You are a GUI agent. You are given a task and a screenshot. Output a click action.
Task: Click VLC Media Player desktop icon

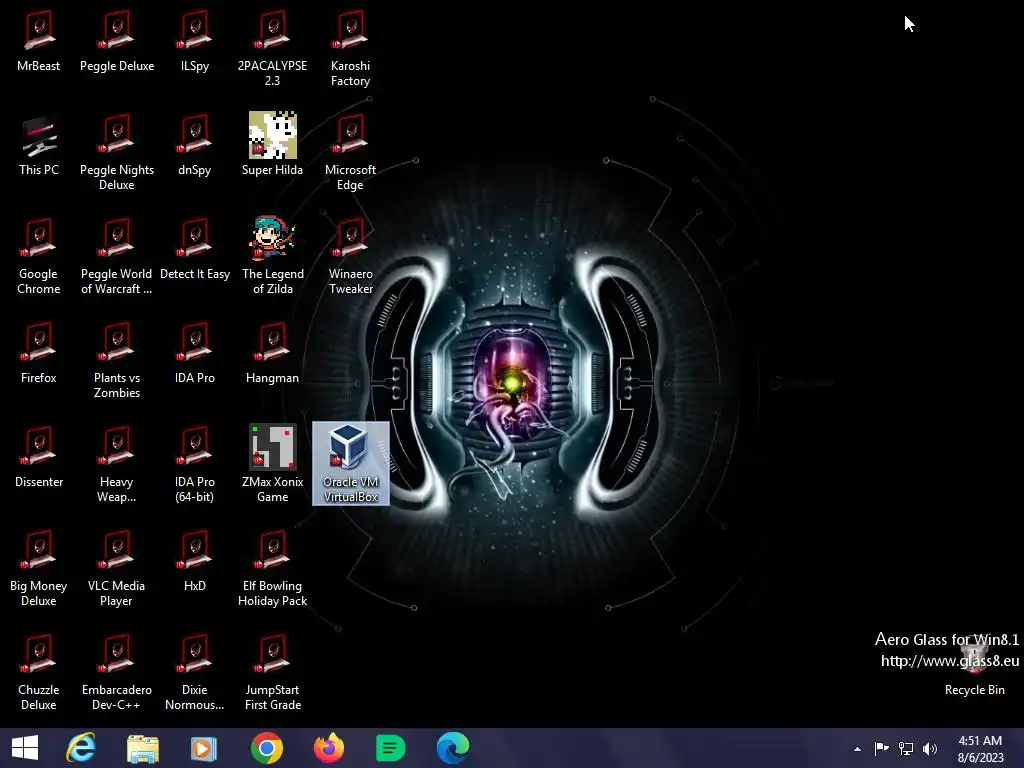[x=117, y=568]
